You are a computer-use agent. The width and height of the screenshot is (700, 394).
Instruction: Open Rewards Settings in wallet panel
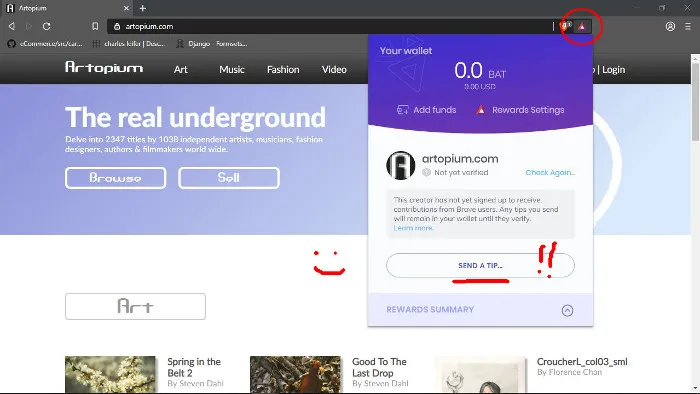pyautogui.click(x=521, y=110)
